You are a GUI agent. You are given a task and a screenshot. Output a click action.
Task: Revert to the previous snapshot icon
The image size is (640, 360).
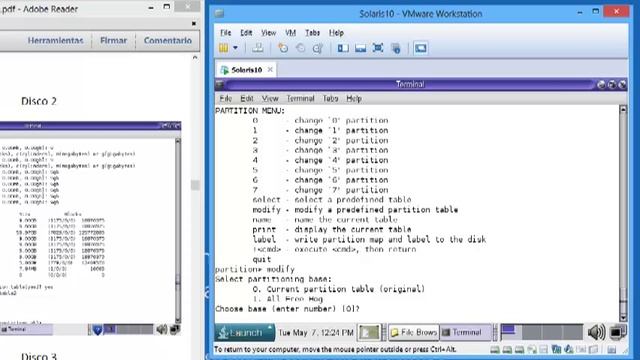300,48
